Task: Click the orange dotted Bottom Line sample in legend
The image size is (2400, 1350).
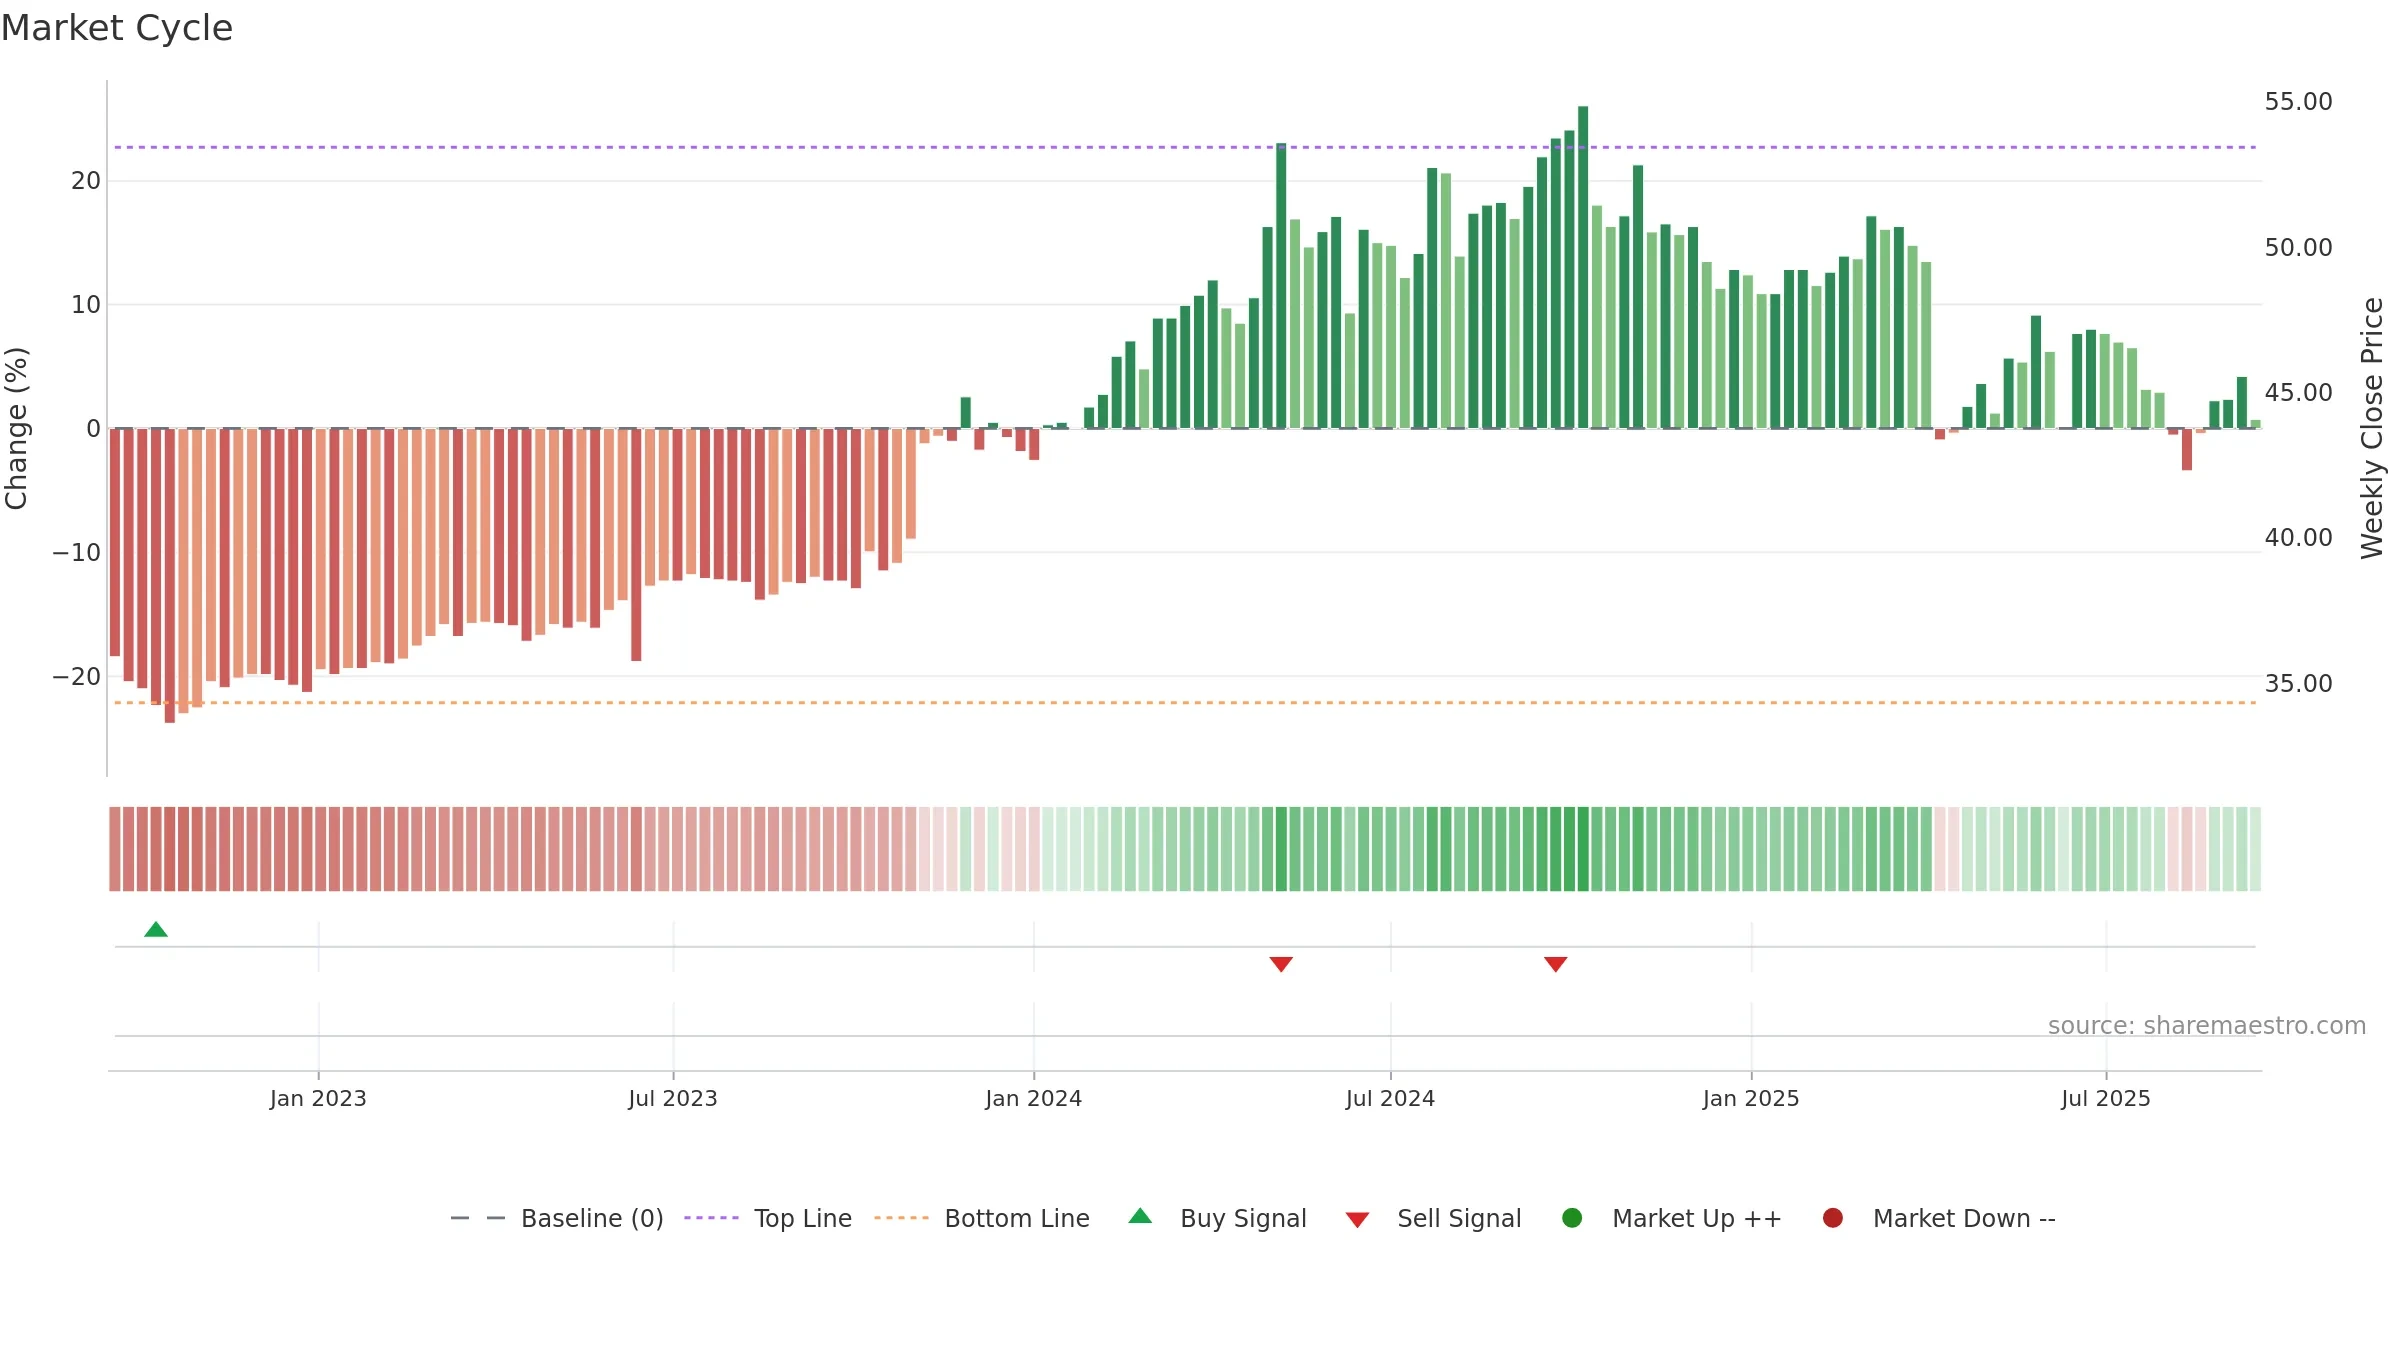Action: click(901, 1218)
